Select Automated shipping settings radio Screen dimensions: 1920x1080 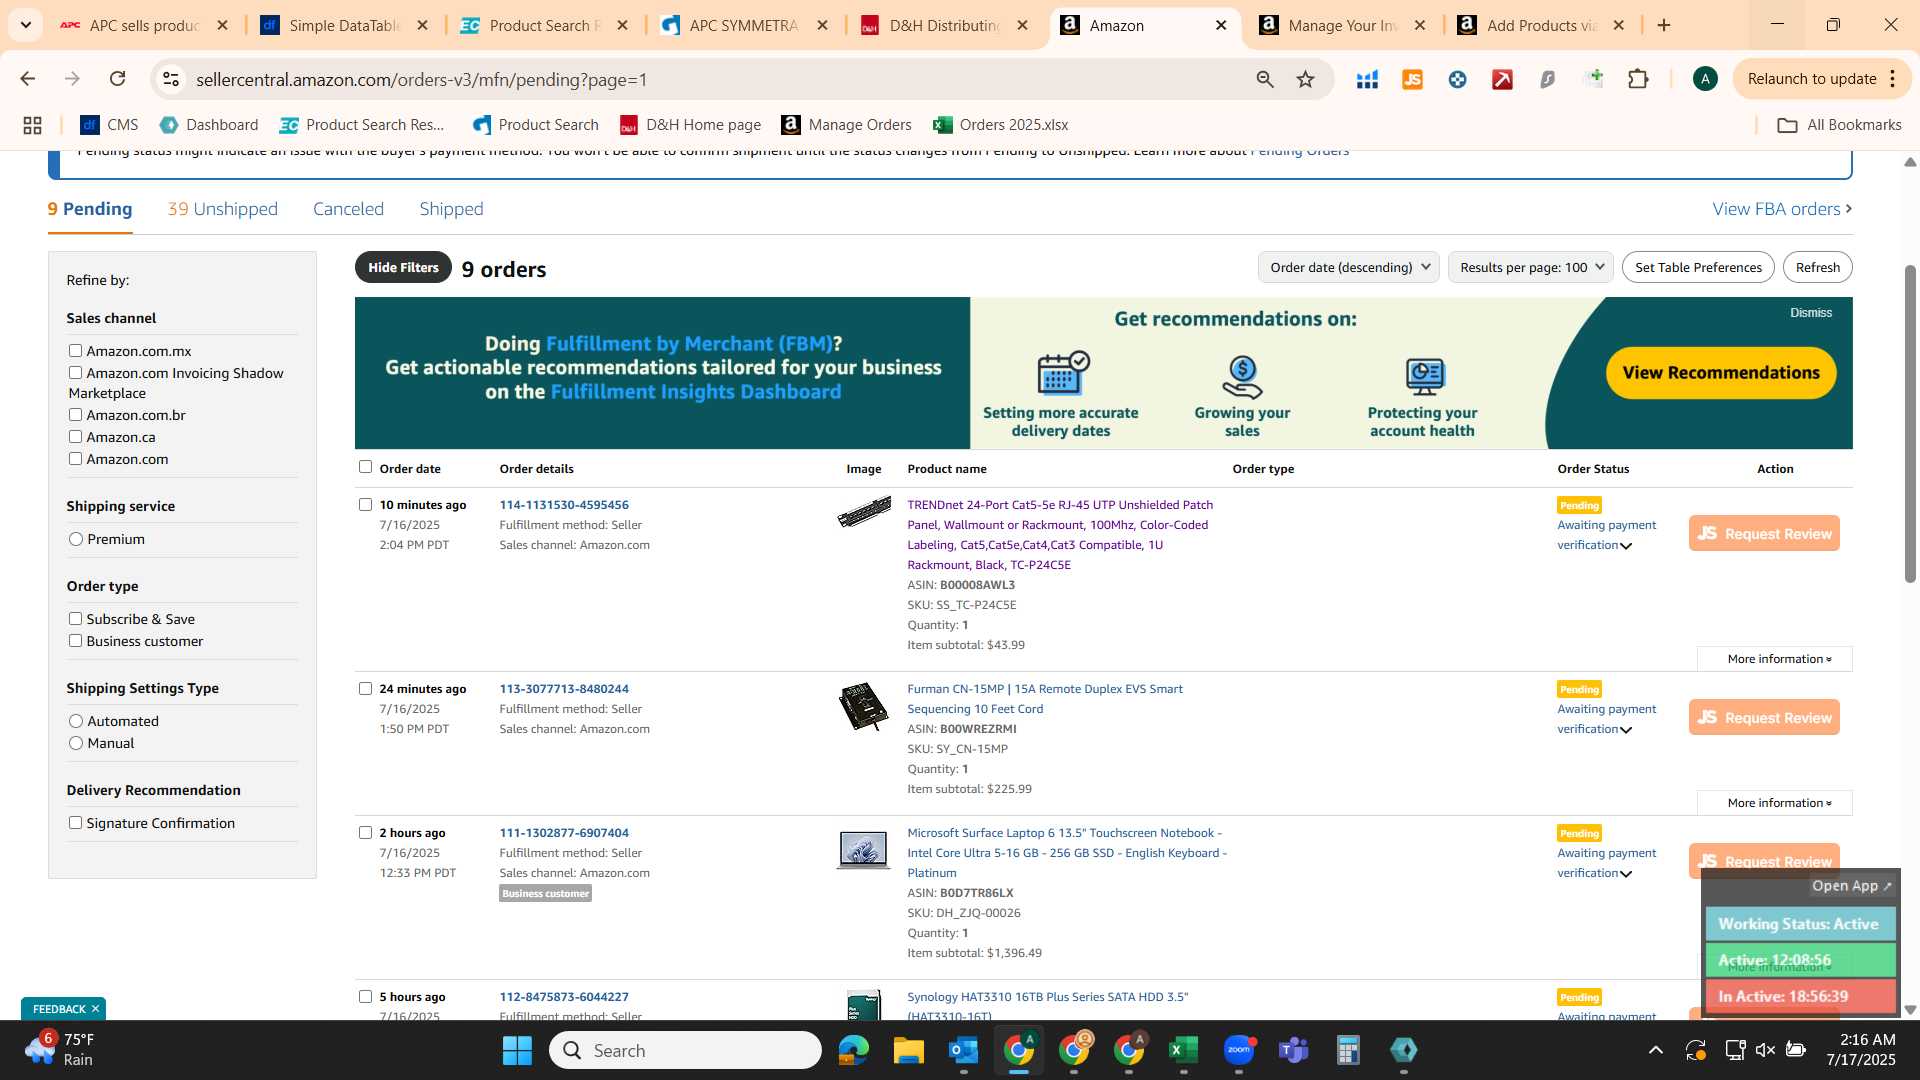(x=76, y=721)
